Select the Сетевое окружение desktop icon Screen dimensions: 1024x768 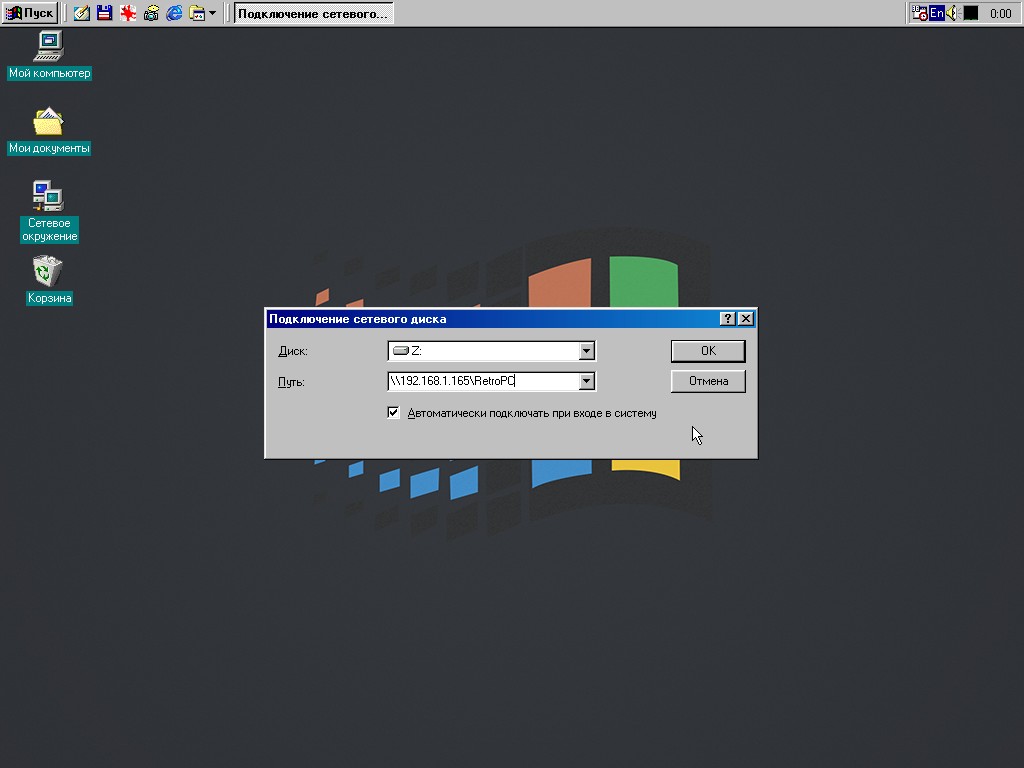[49, 196]
